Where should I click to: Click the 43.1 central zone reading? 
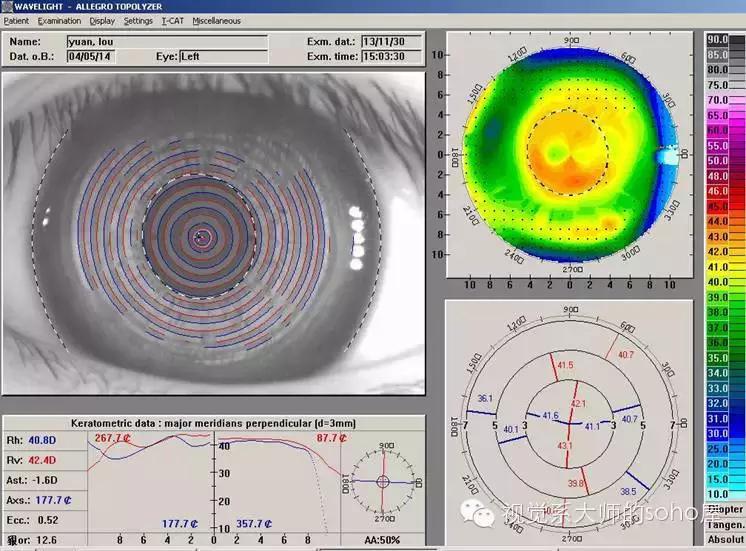(x=565, y=446)
